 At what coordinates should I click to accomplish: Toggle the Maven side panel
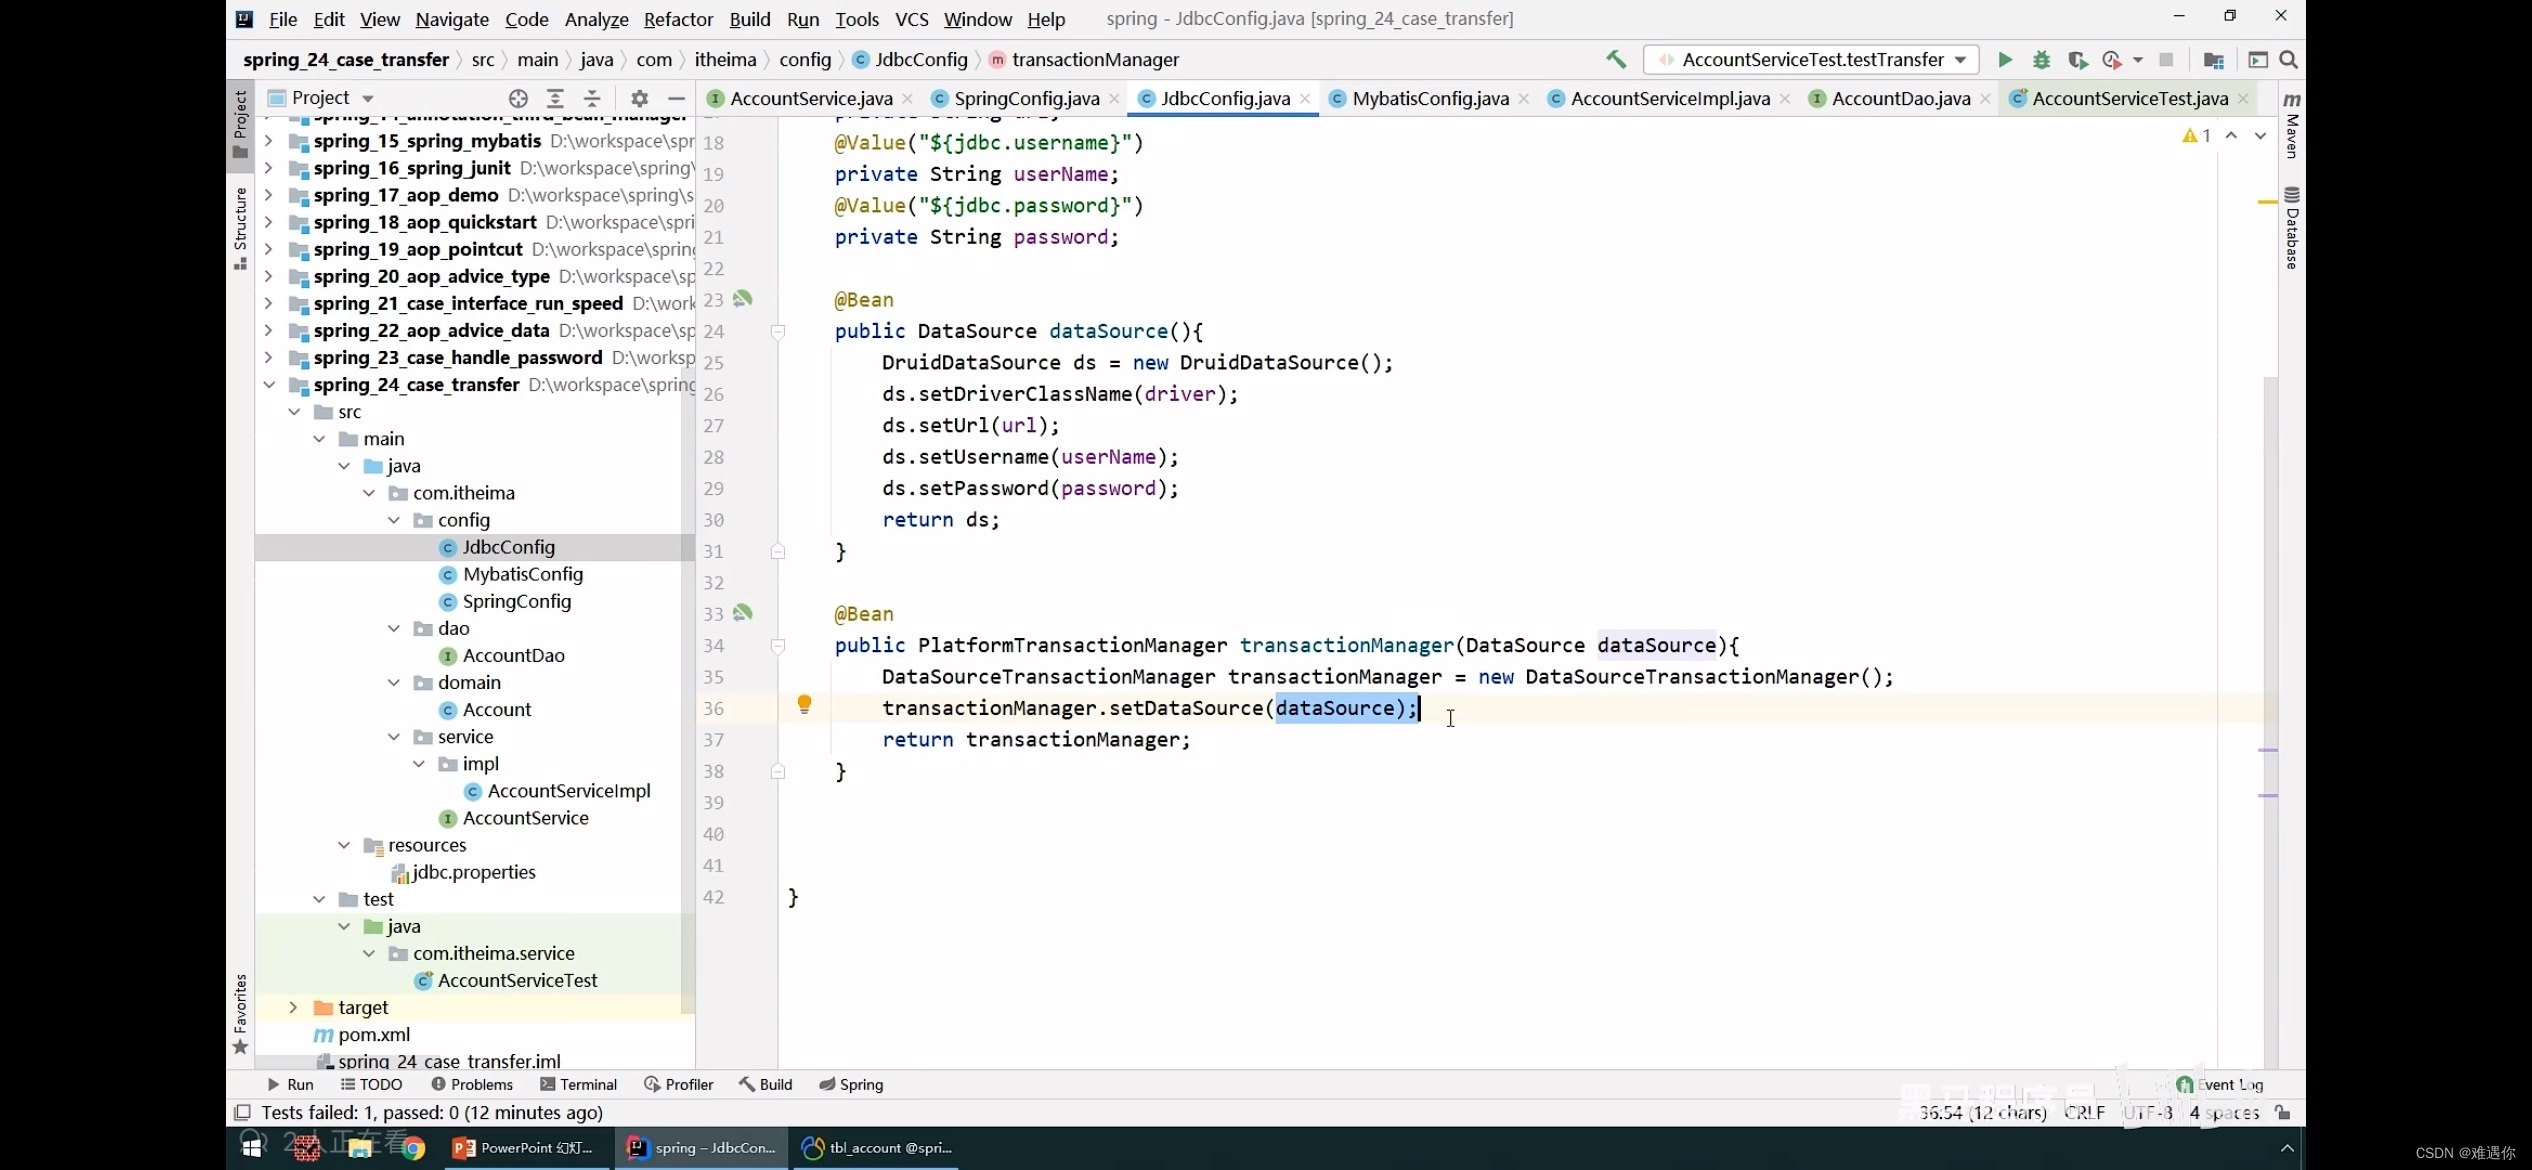point(2292,125)
